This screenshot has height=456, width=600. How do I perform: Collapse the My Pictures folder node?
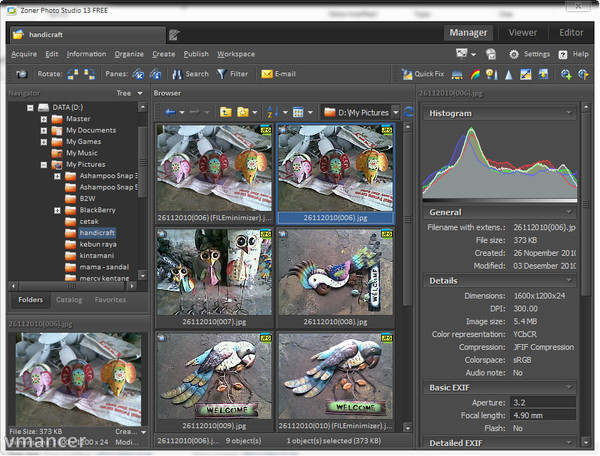(x=44, y=165)
